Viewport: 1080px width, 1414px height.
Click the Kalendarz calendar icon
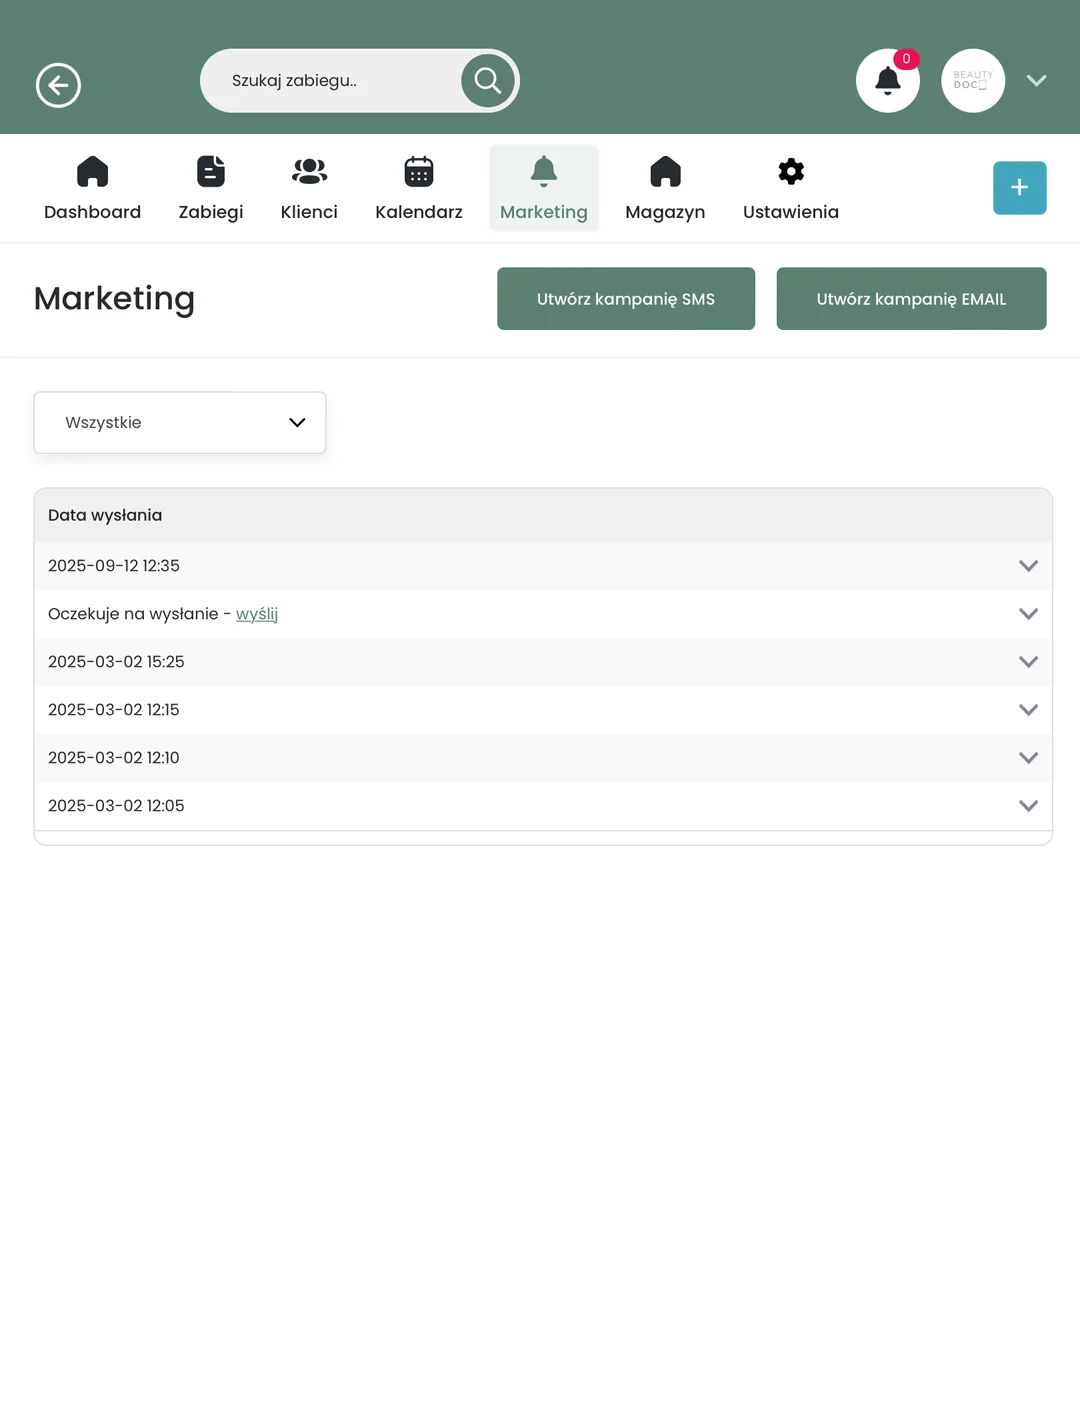coord(419,172)
